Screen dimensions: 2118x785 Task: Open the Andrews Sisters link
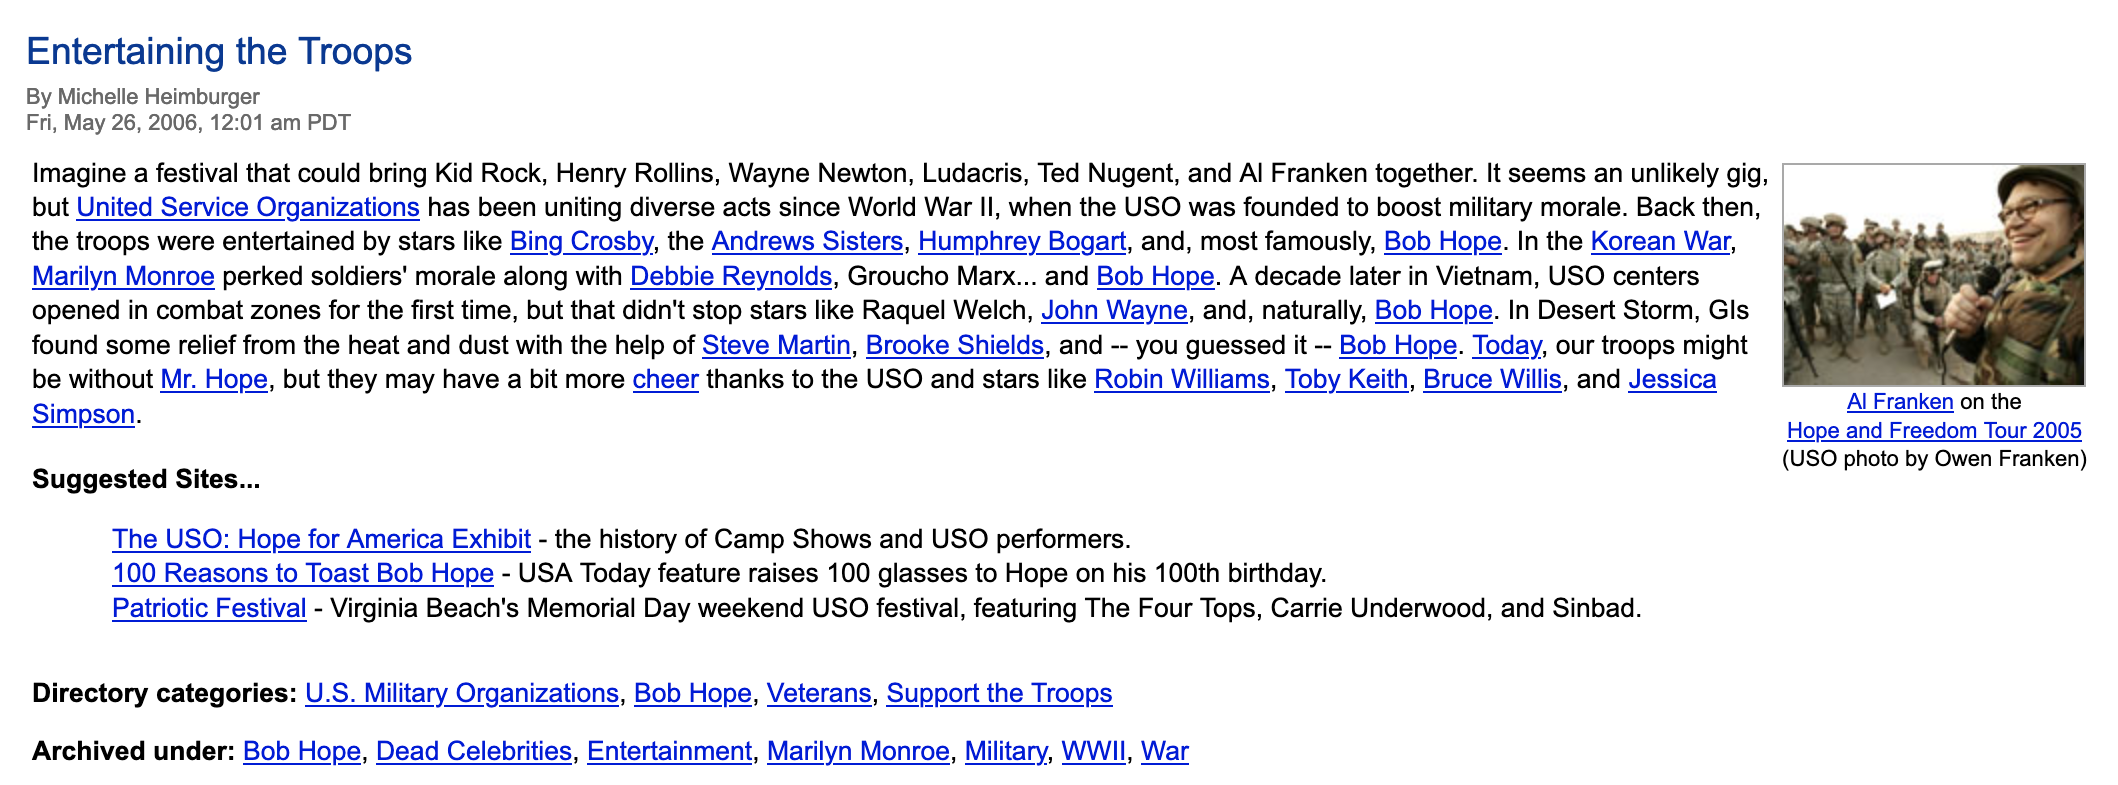(x=807, y=241)
